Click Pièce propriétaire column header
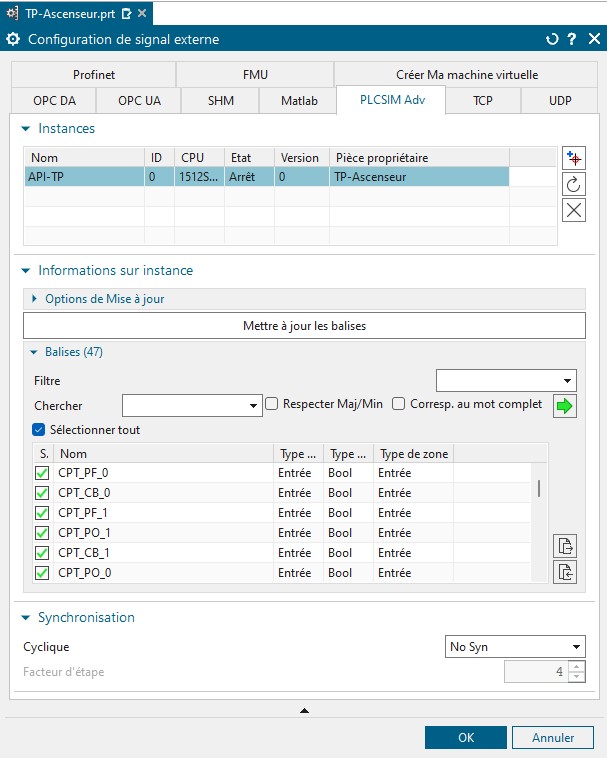Screen dimensions: 607x758 coord(419,158)
